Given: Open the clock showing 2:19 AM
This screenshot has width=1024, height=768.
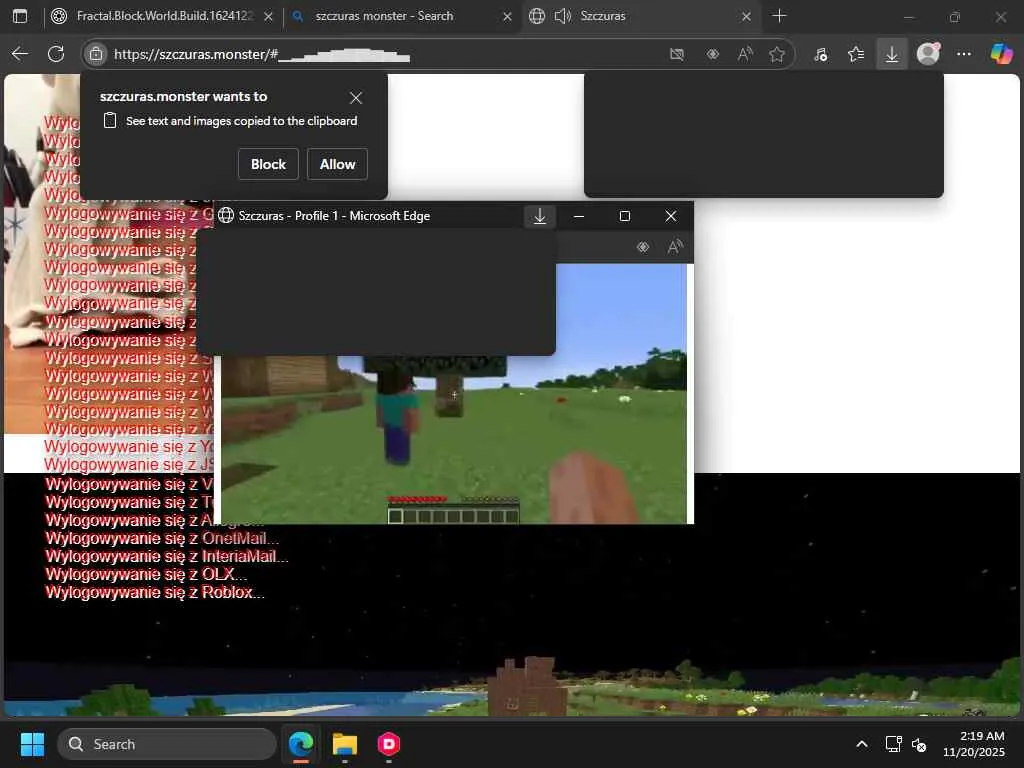Looking at the screenshot, I should click(974, 744).
